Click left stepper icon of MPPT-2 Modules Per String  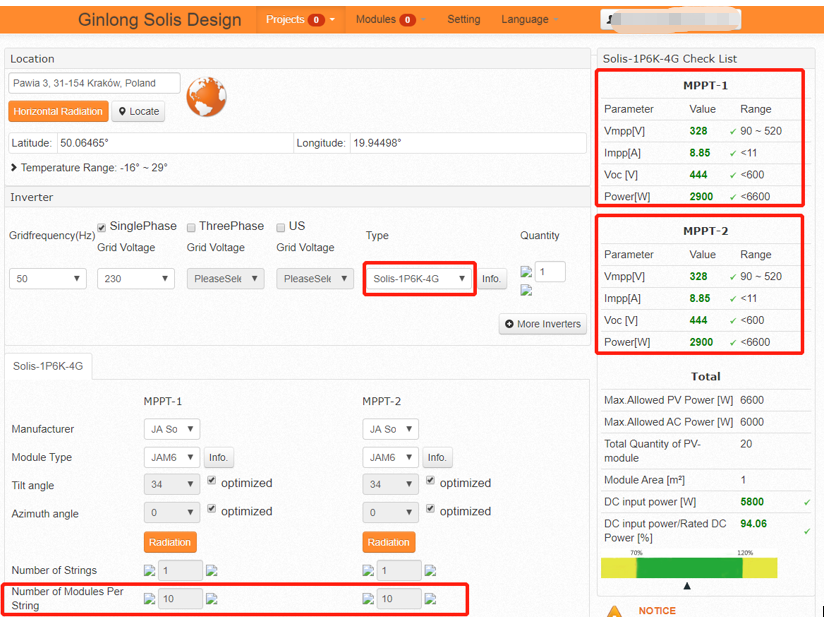tap(368, 598)
